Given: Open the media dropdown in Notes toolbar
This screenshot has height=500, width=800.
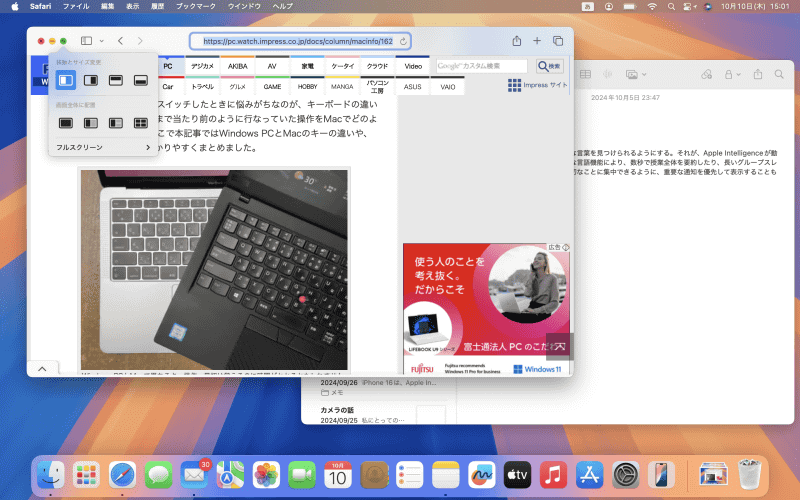Looking at the screenshot, I should [636, 74].
